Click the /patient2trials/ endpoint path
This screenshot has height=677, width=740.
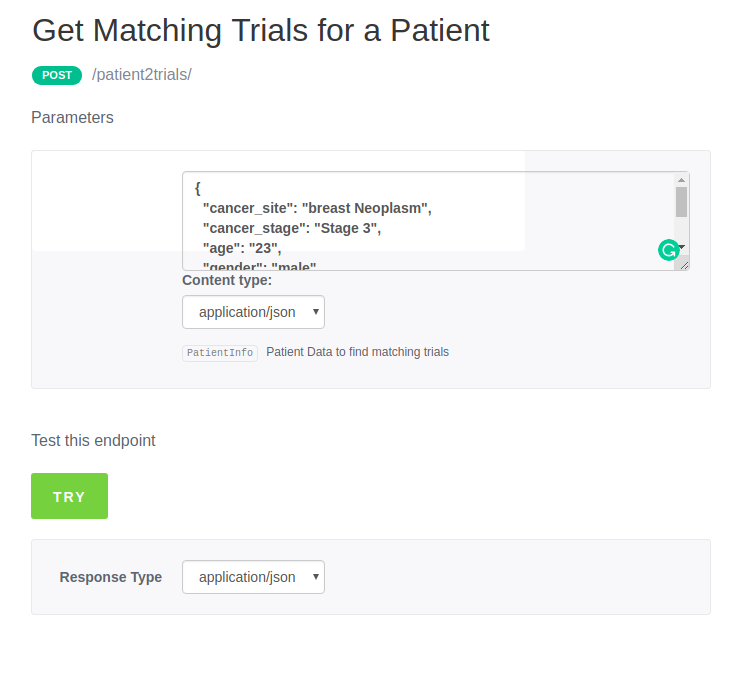tap(142, 75)
